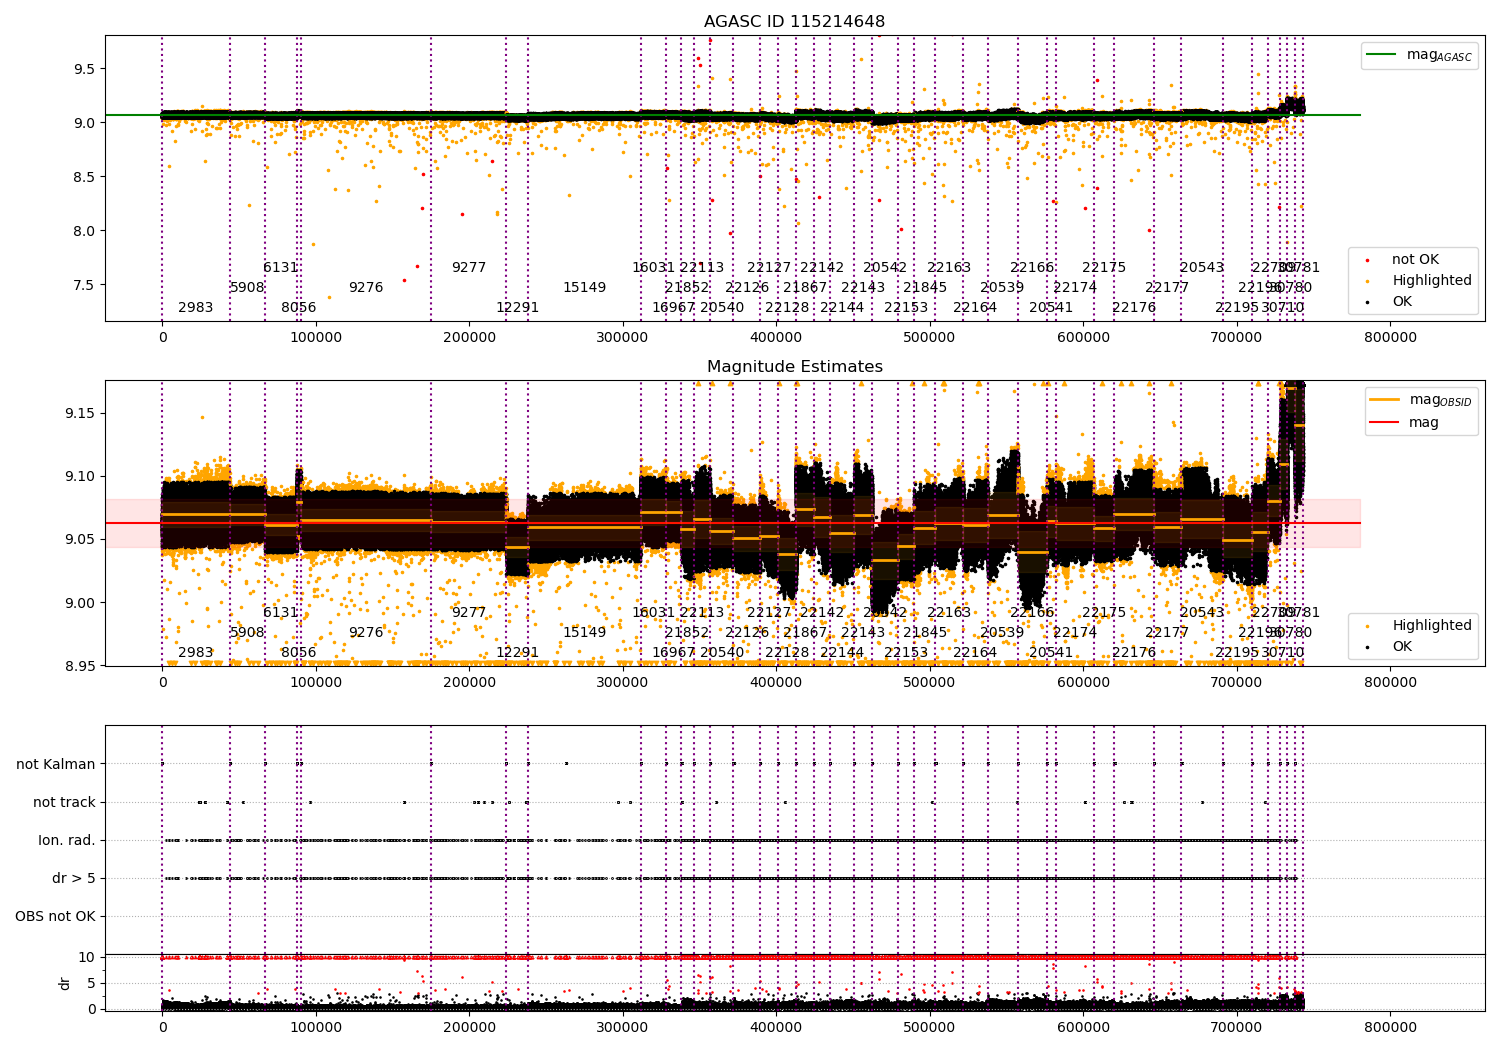Image resolution: width=1500 pixels, height=1050 pixels.
Task: Click the "8.95" tick on the middle plot
Action: coord(79,666)
